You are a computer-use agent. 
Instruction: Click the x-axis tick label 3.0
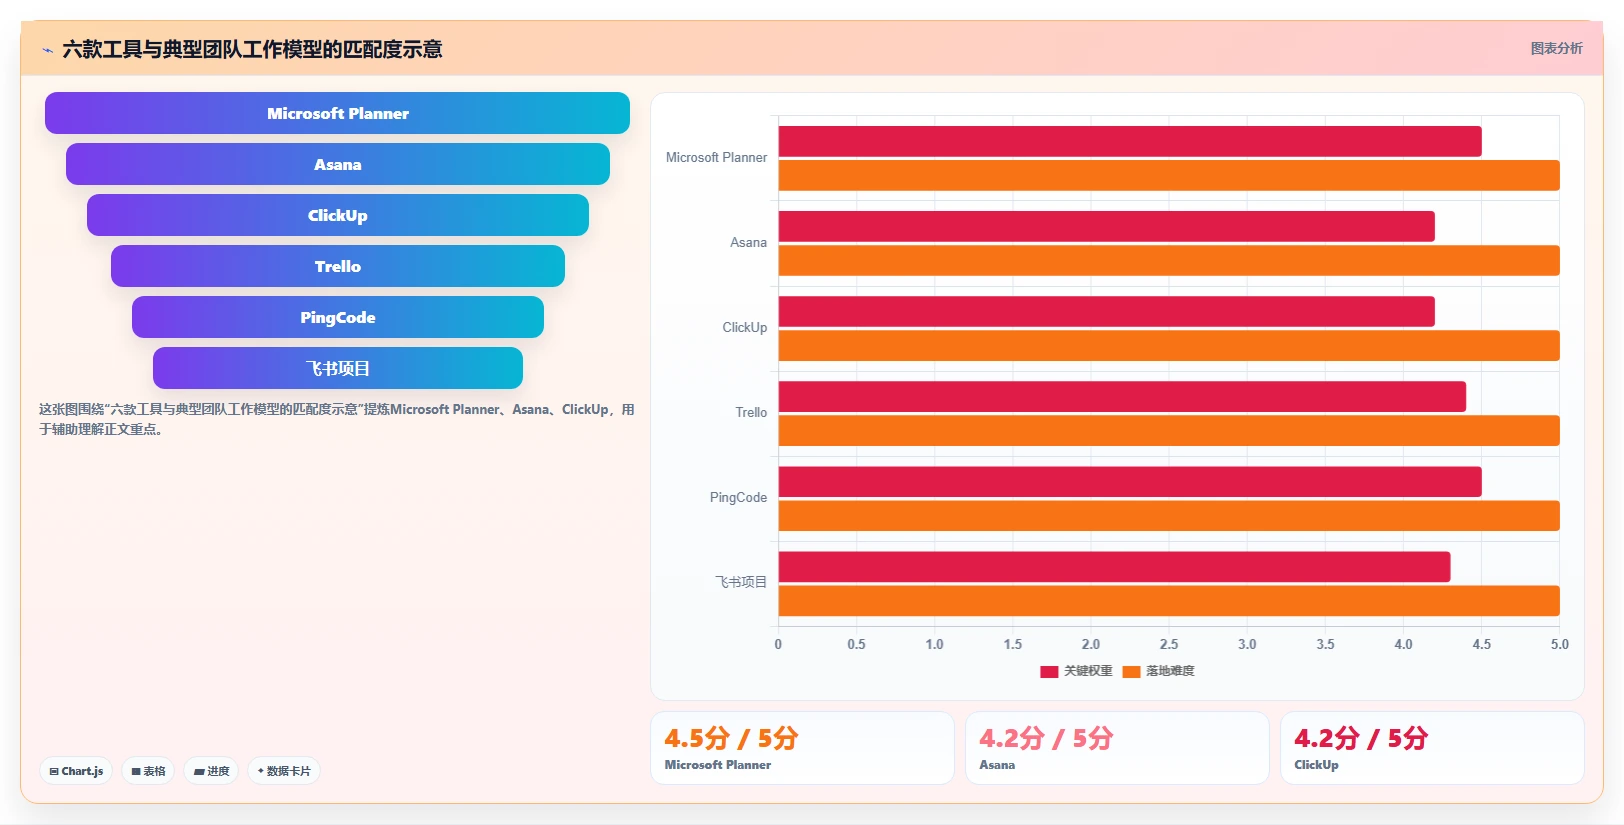(x=1247, y=645)
